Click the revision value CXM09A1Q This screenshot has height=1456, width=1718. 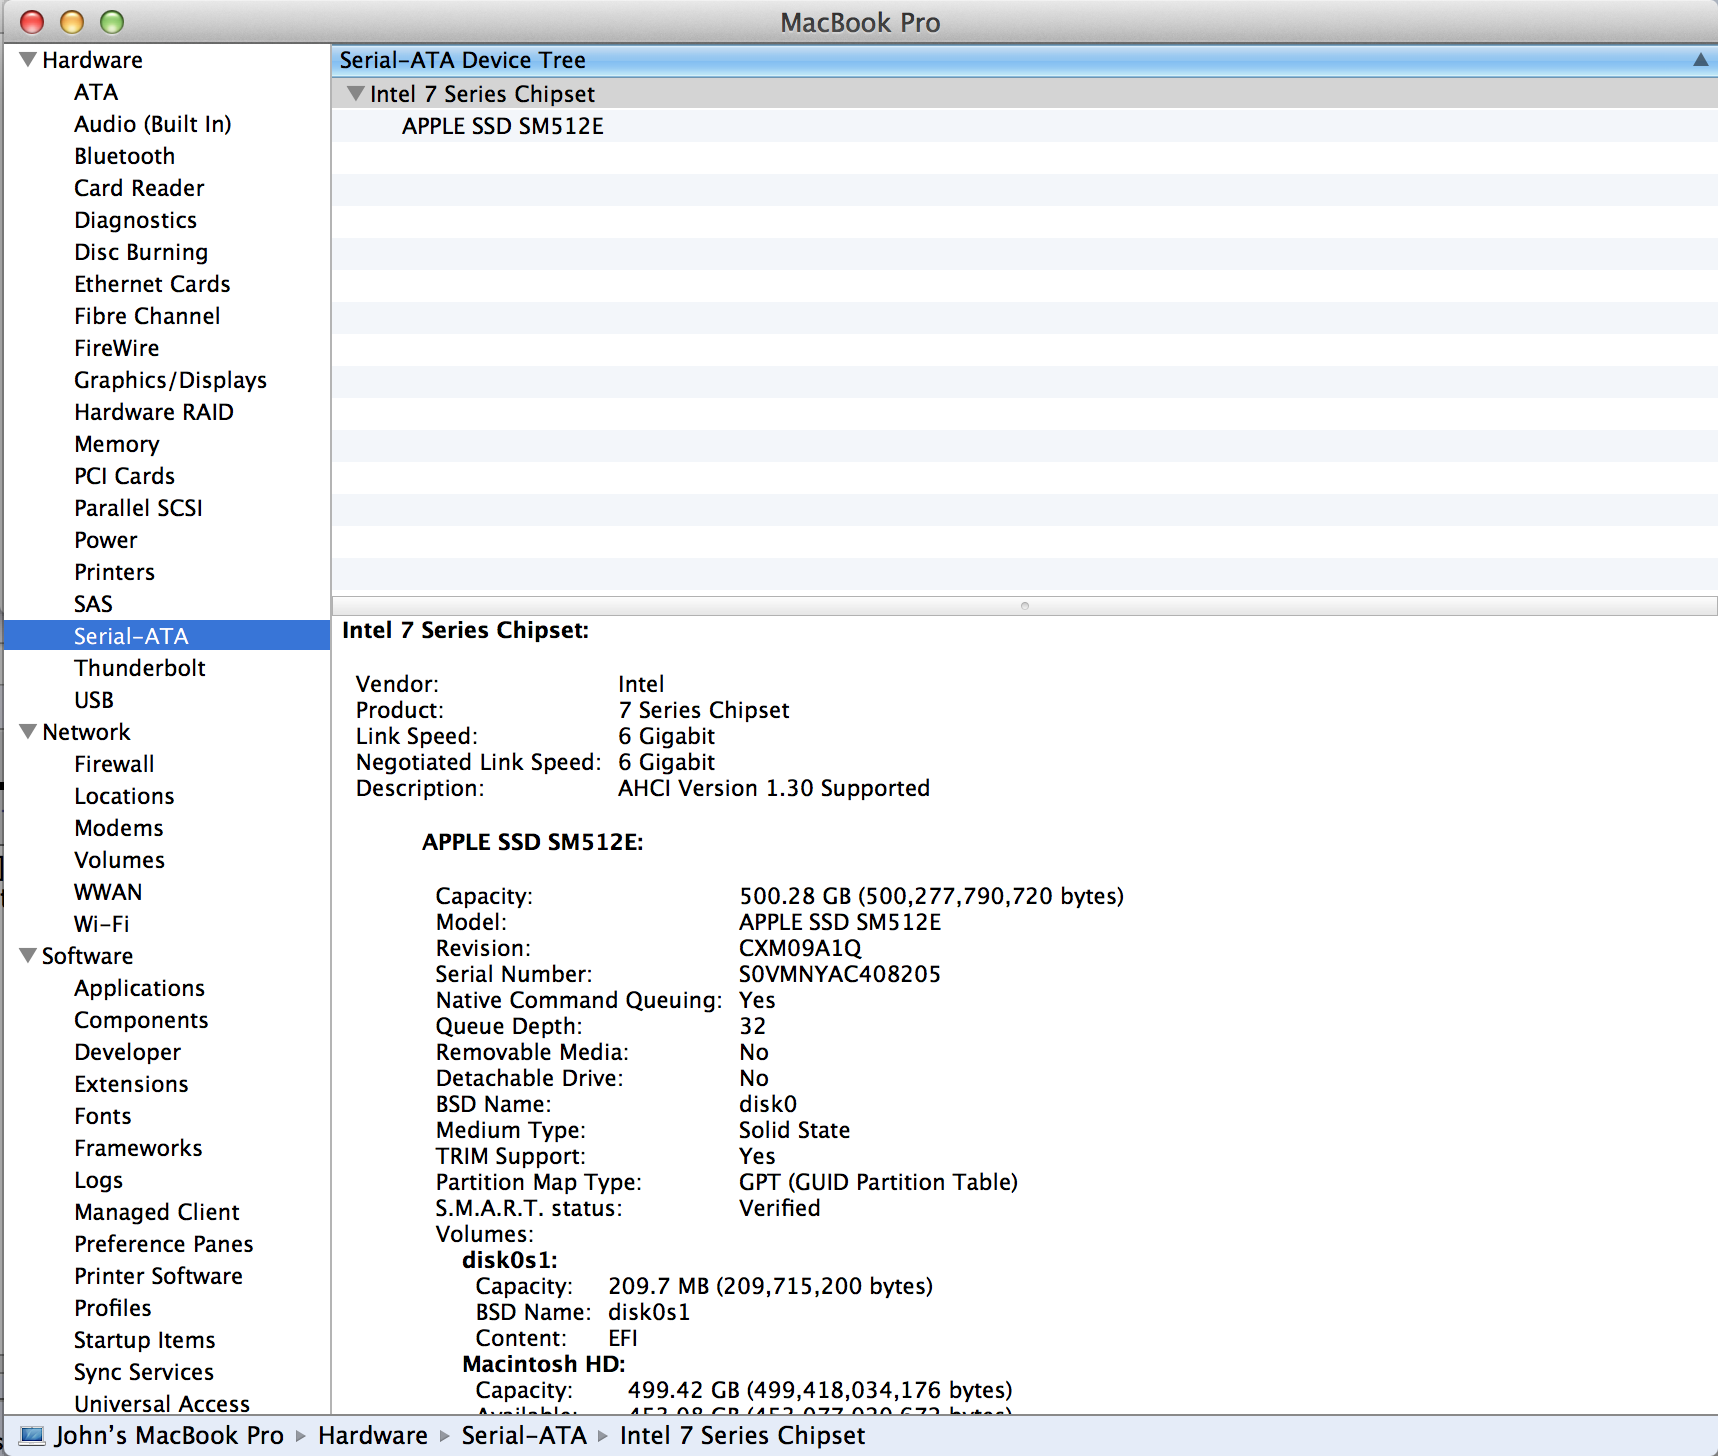[800, 948]
